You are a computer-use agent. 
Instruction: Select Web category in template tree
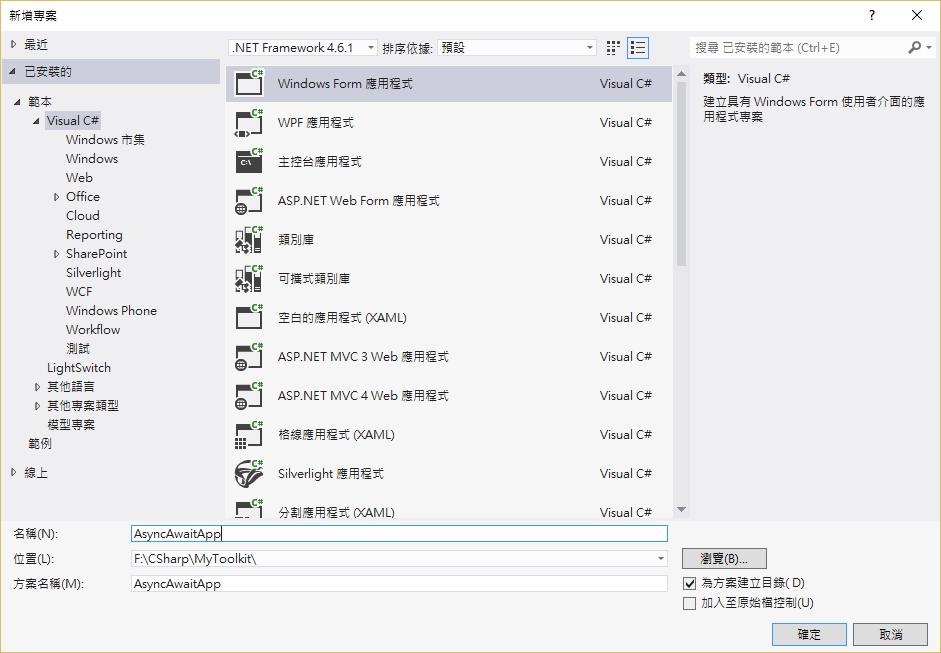[x=79, y=178]
